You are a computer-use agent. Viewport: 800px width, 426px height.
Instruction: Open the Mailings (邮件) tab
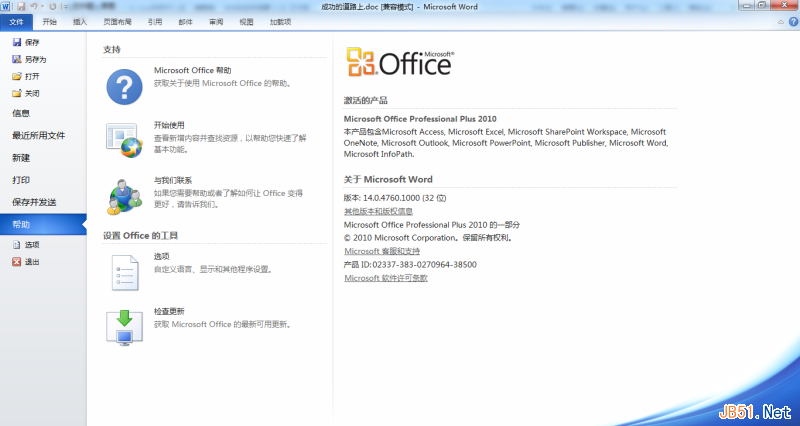click(x=186, y=22)
